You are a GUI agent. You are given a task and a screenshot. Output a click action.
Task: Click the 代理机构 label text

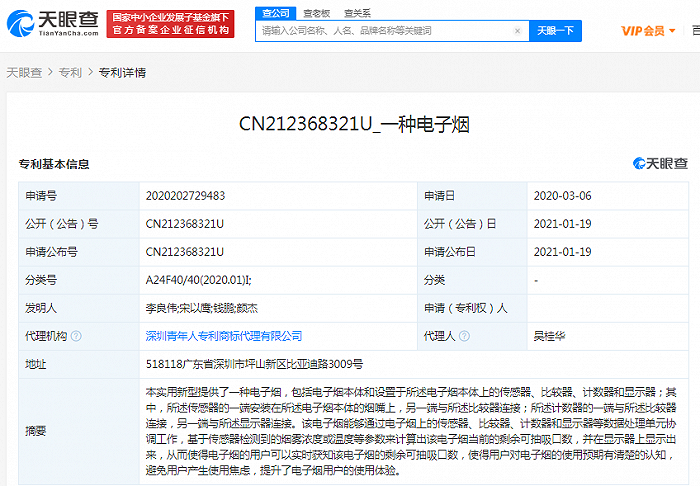click(46, 336)
